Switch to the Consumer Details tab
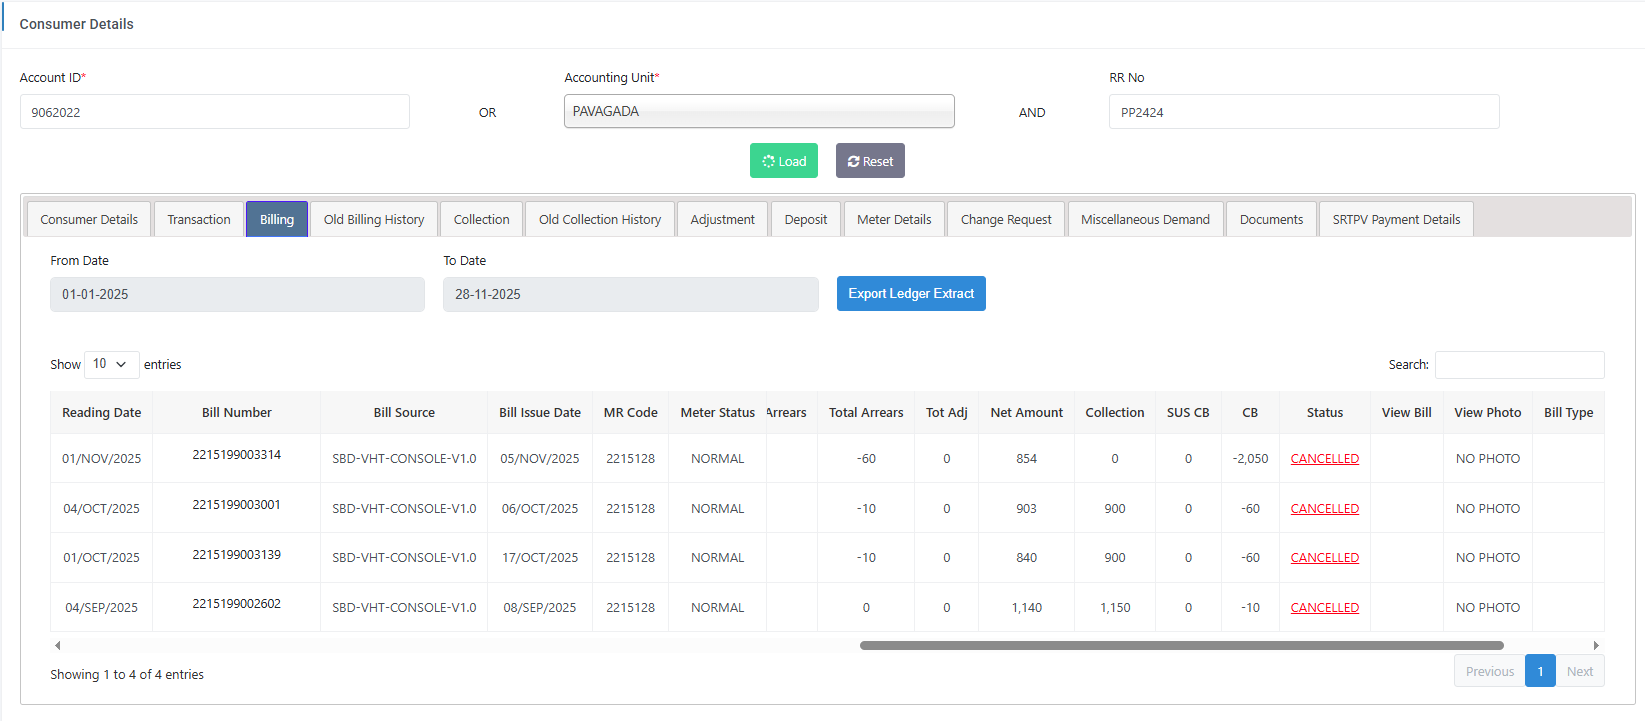 89,219
